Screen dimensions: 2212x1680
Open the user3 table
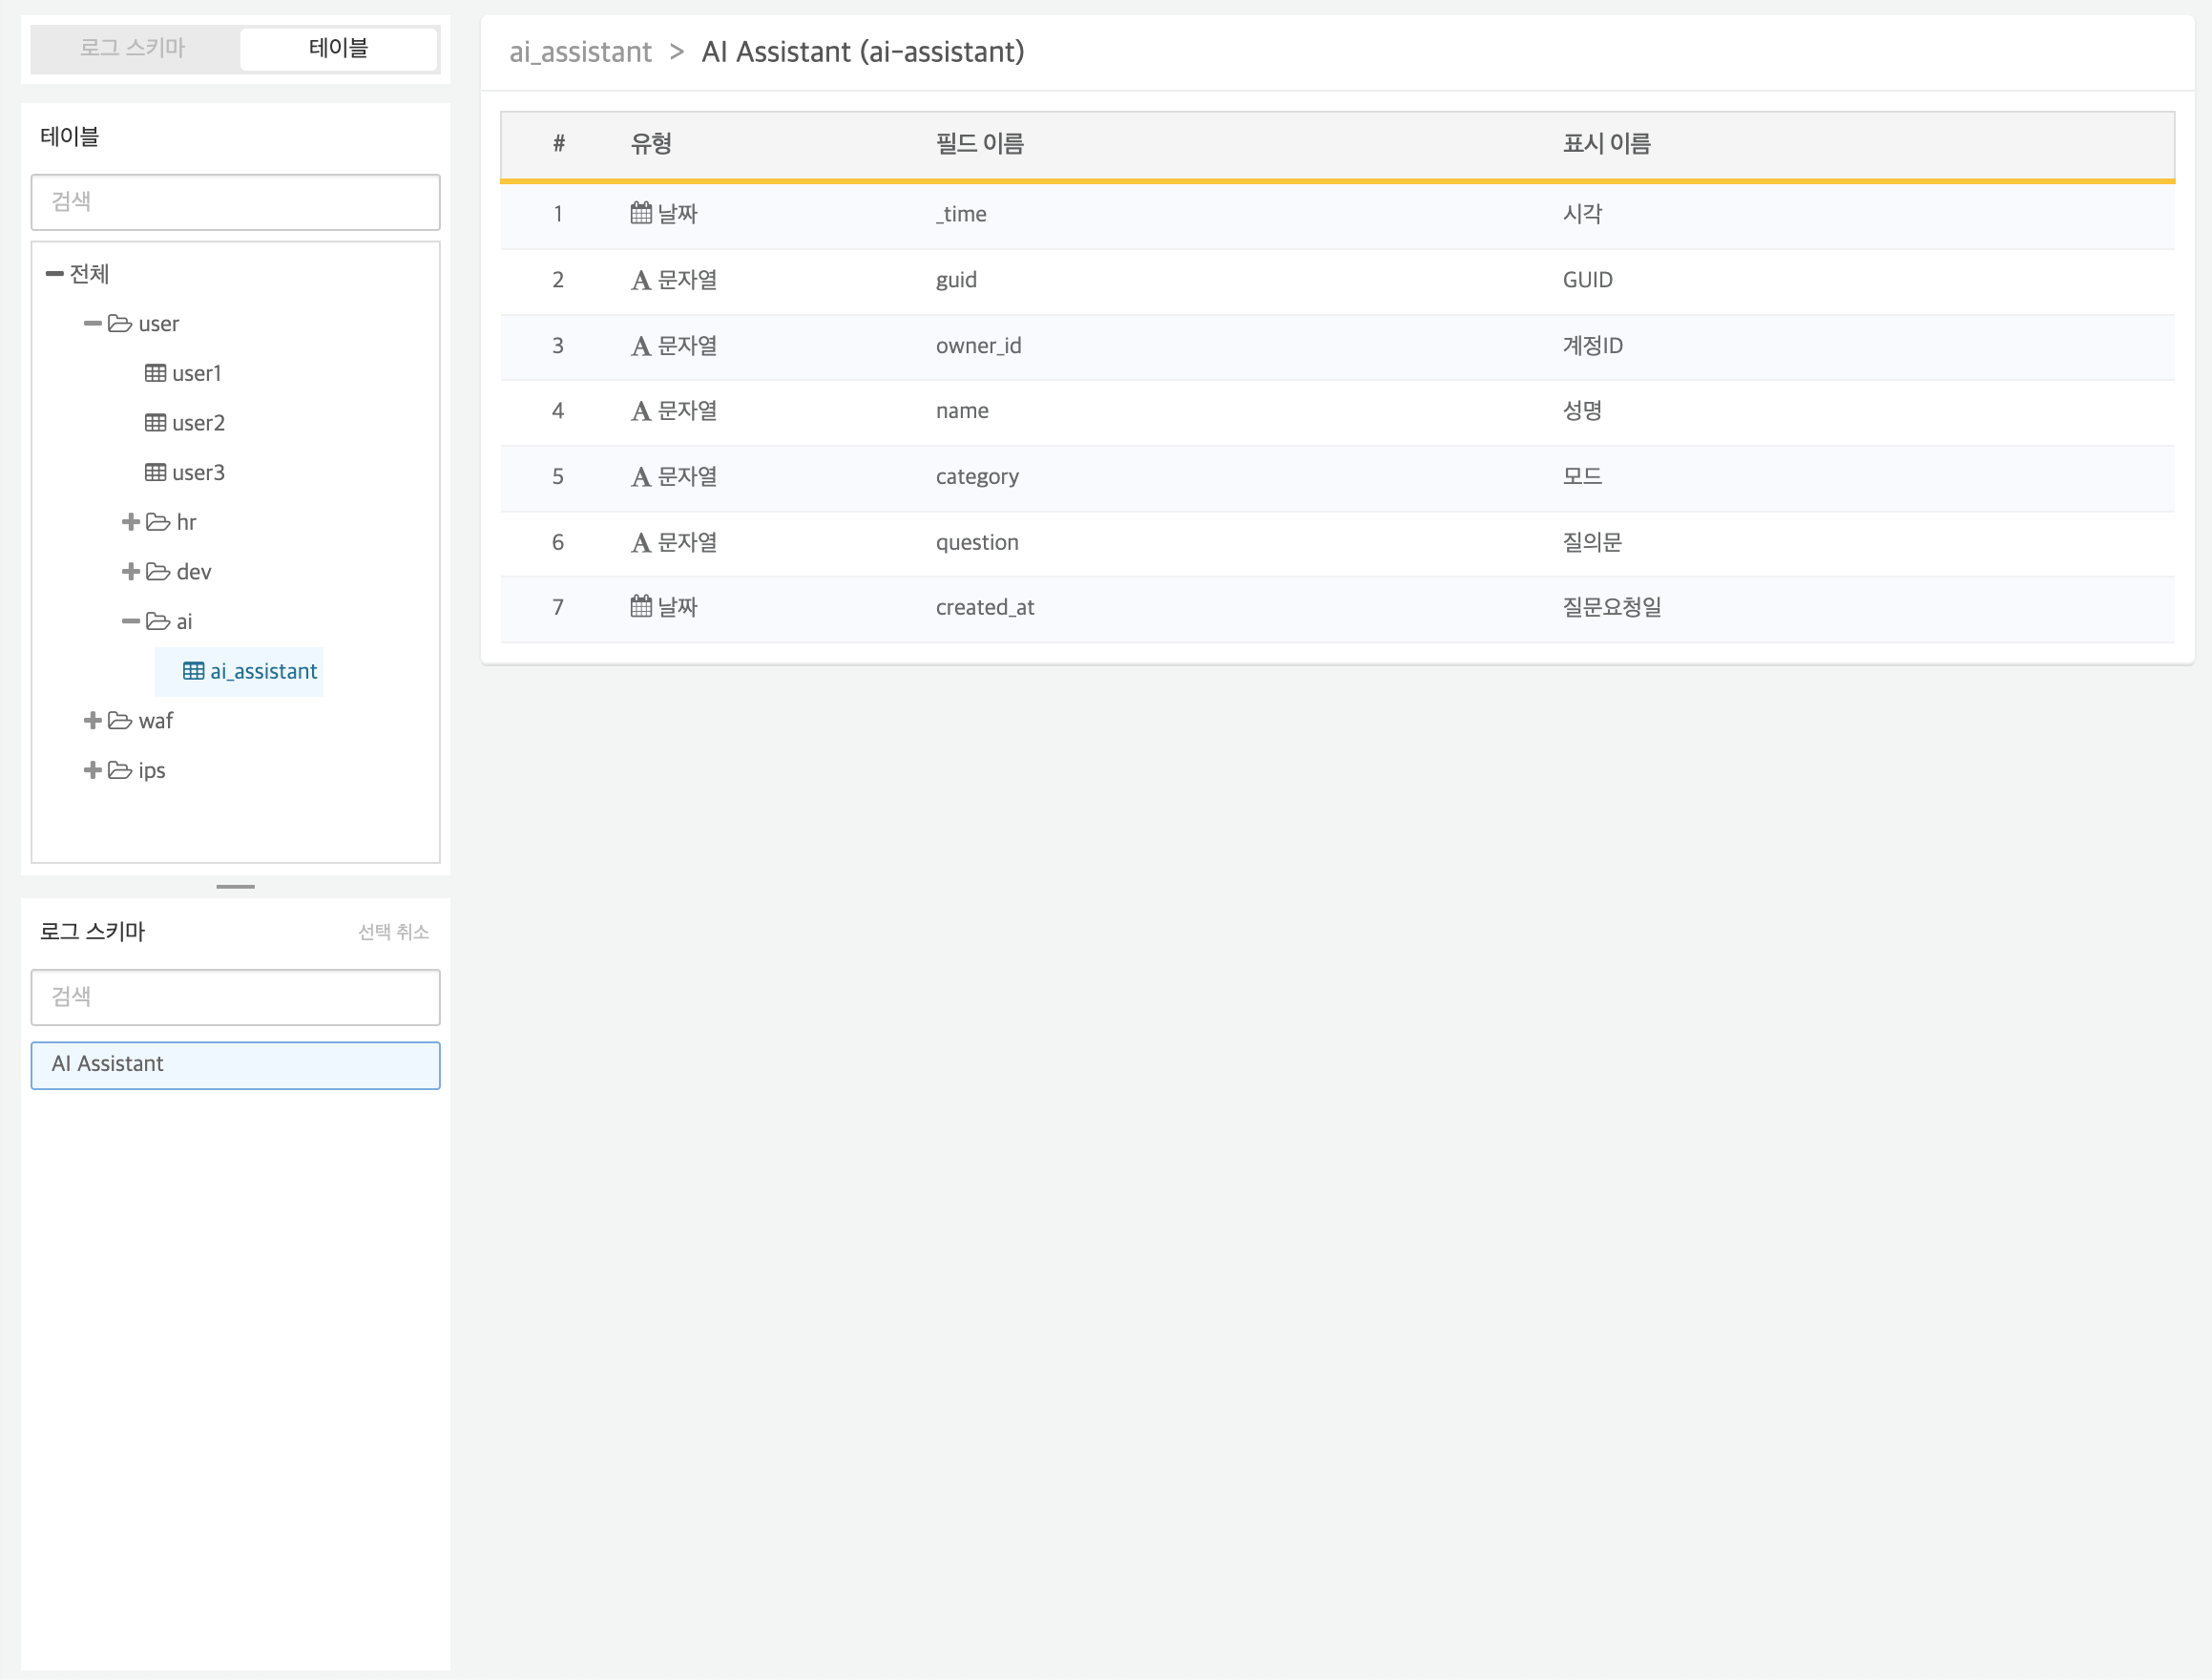[x=199, y=473]
